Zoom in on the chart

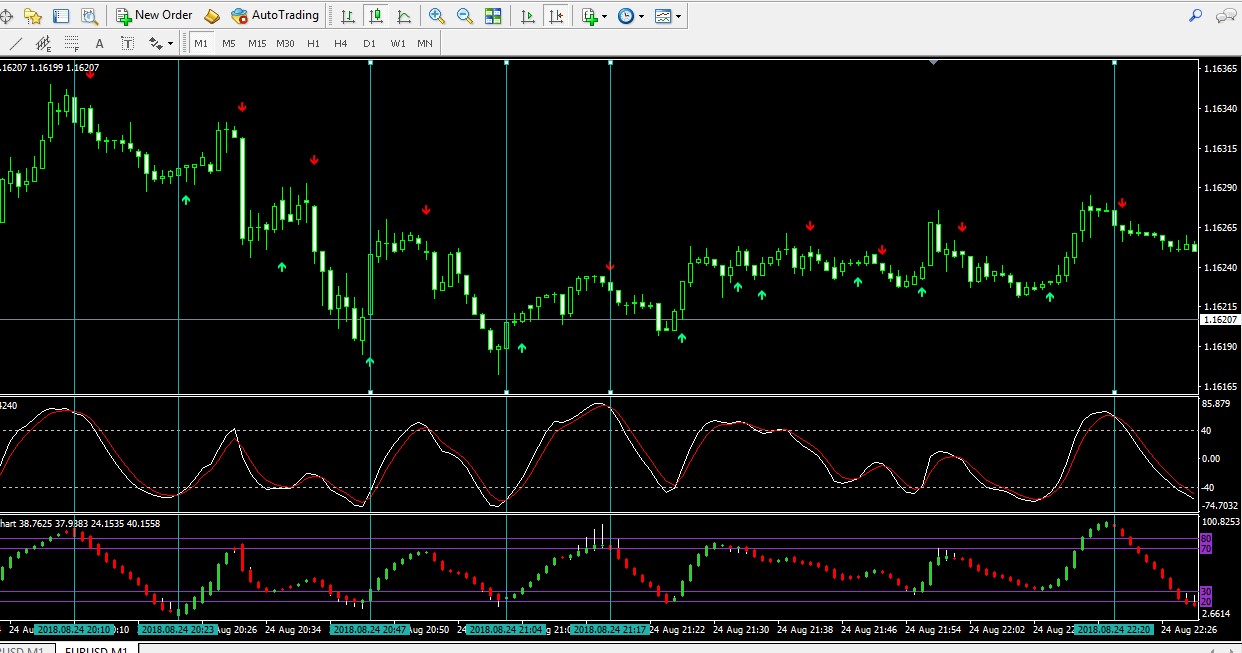[437, 16]
